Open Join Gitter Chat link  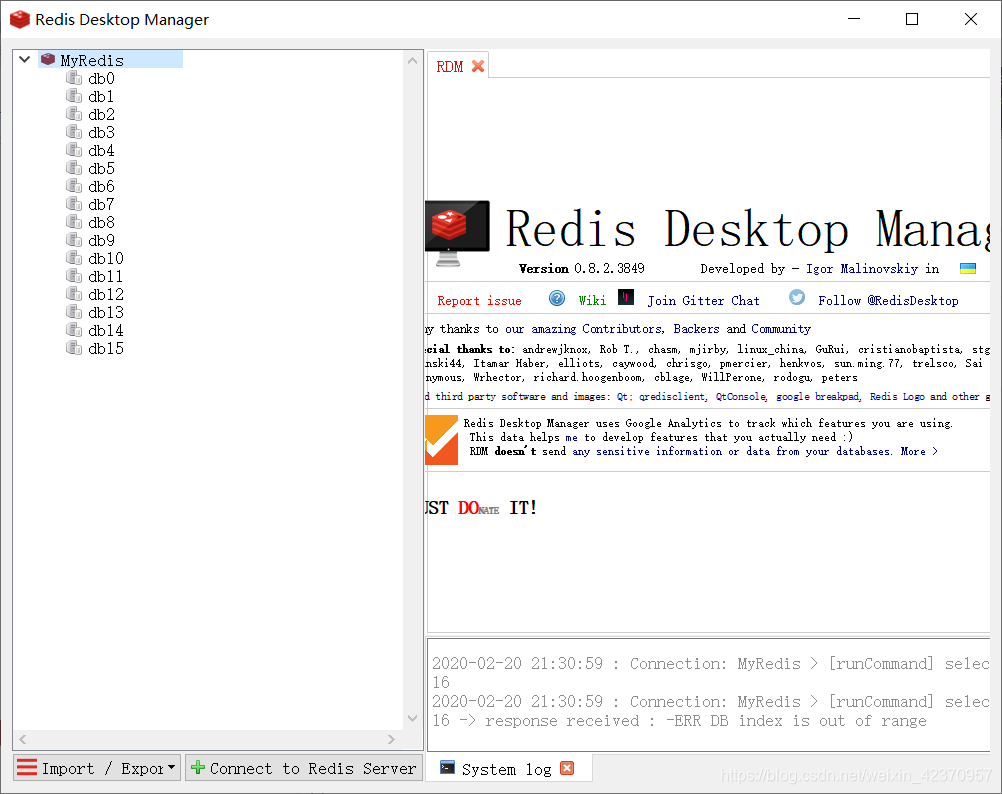[704, 301]
